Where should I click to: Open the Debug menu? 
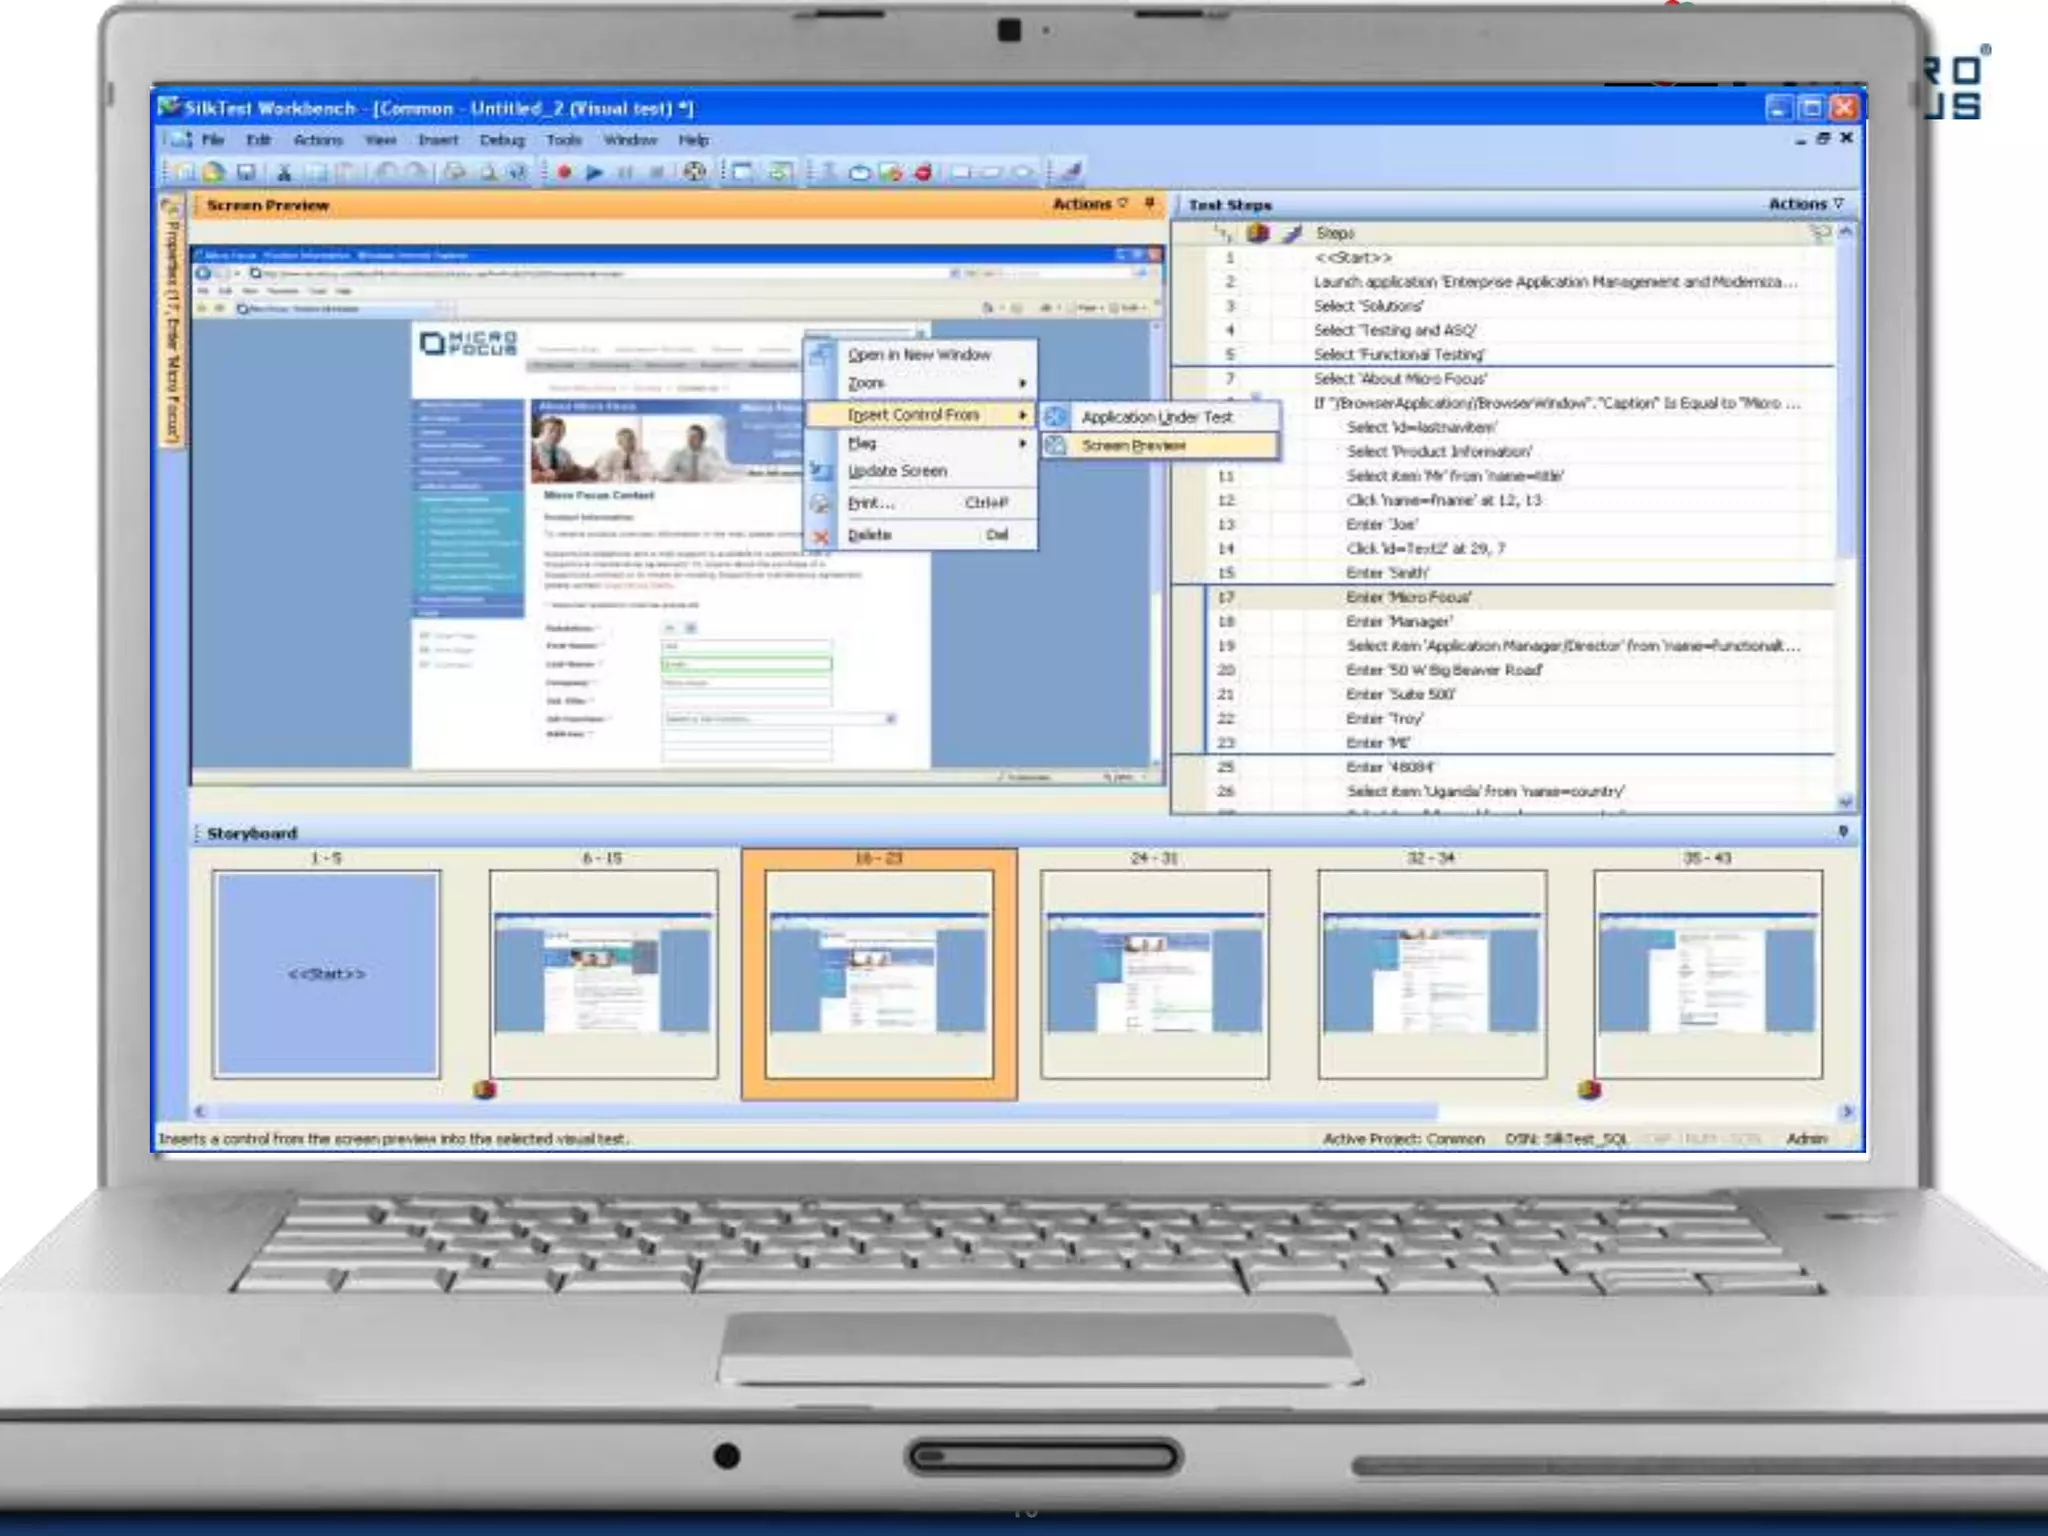click(x=501, y=140)
